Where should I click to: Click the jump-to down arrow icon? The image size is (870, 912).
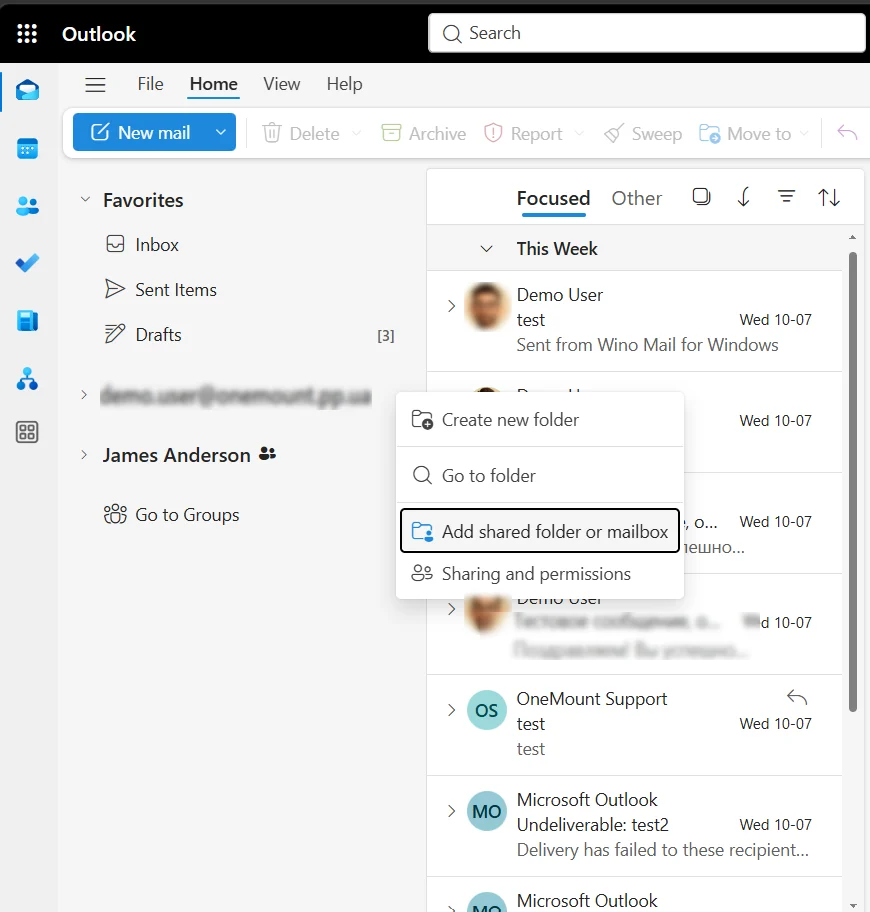pyautogui.click(x=743, y=197)
